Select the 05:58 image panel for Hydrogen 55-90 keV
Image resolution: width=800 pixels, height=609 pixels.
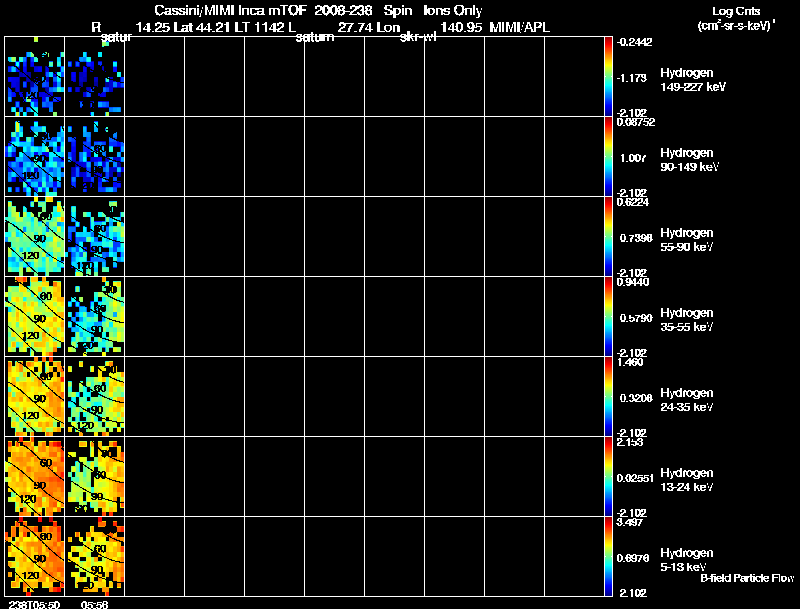point(94,237)
